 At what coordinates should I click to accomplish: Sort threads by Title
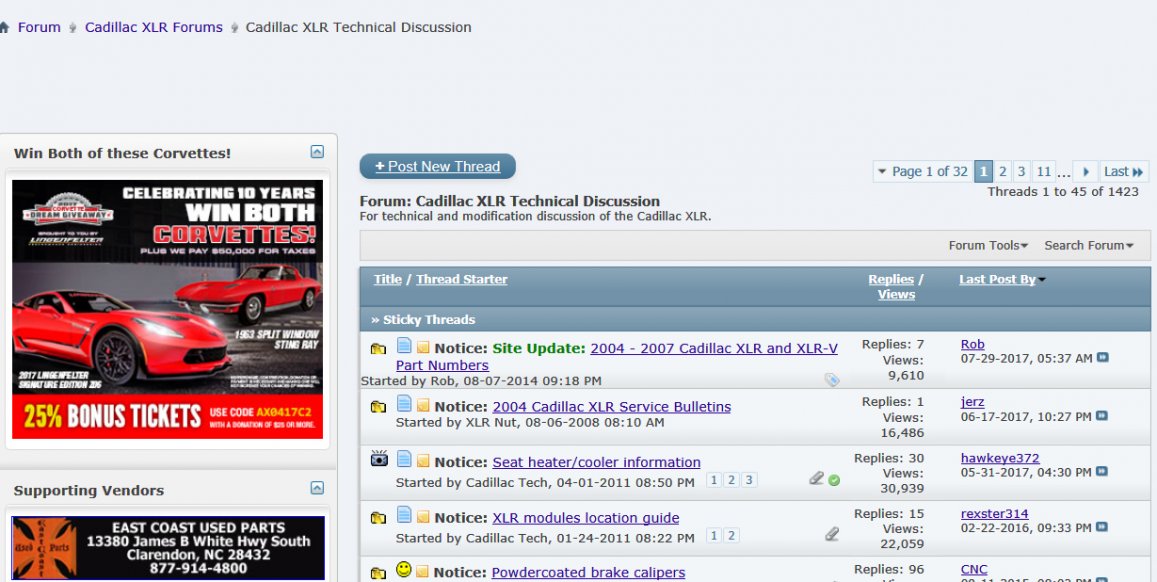(387, 279)
